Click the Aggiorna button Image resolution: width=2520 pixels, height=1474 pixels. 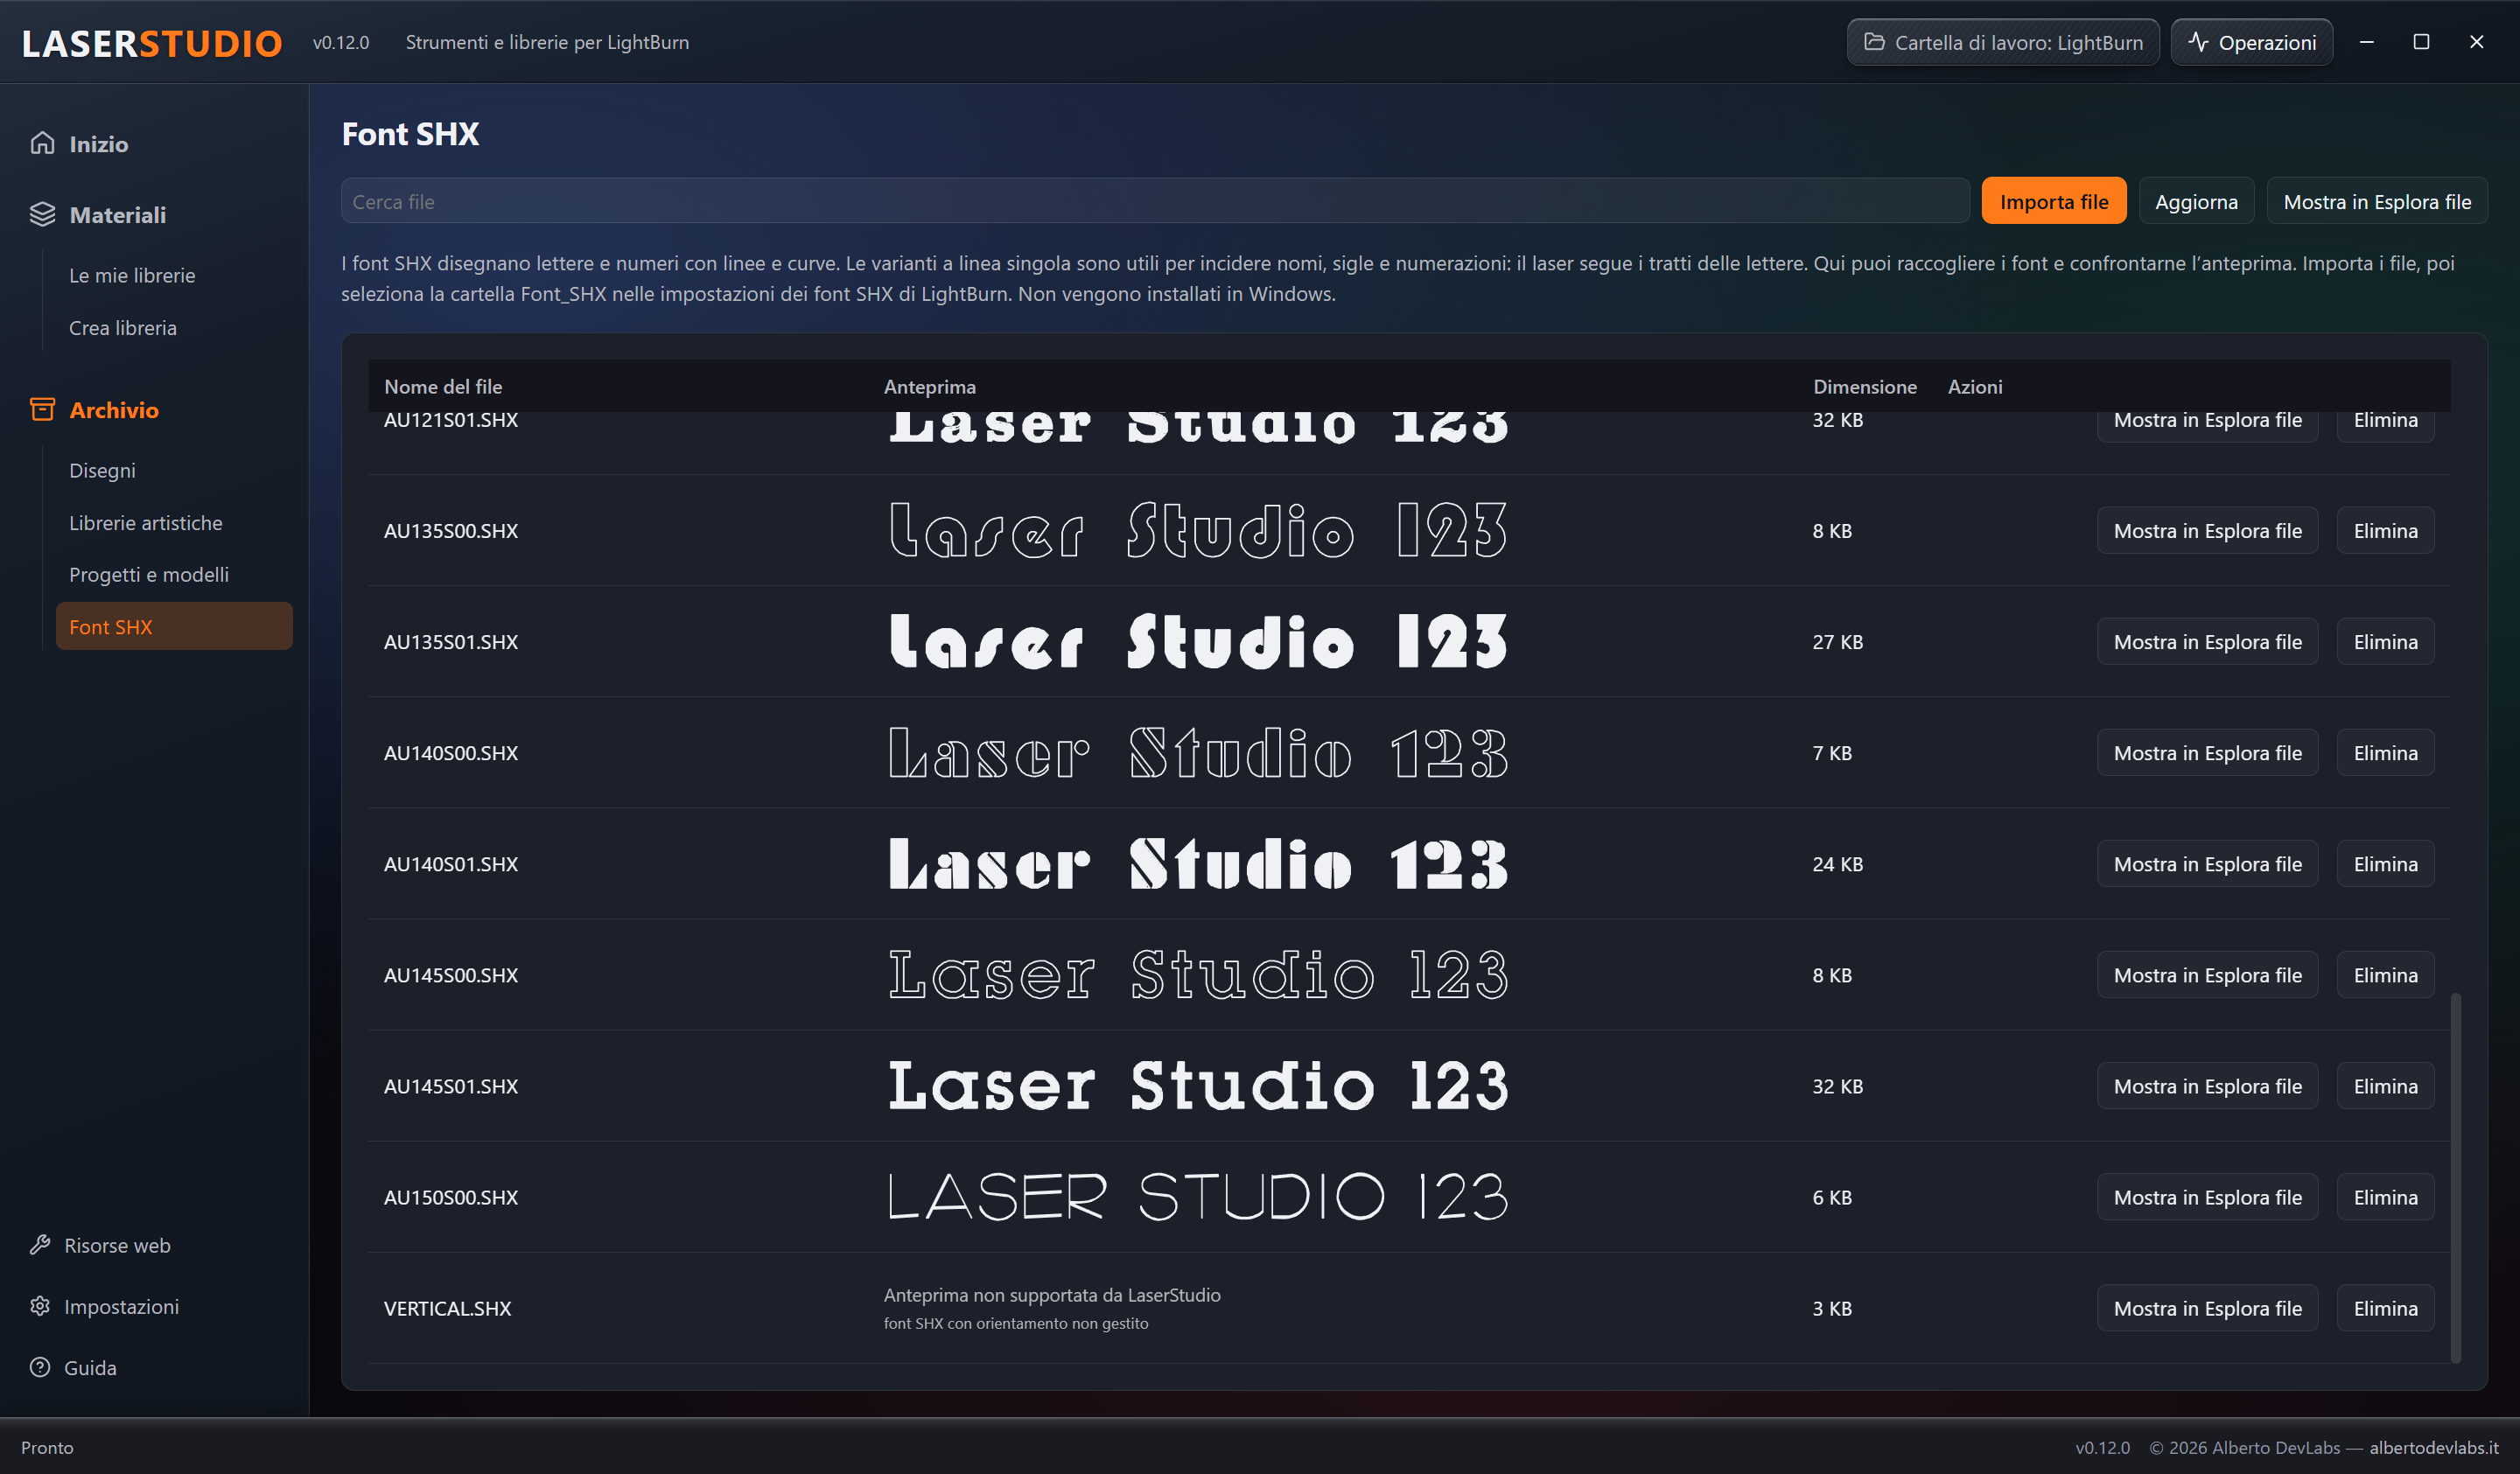pos(2196,201)
